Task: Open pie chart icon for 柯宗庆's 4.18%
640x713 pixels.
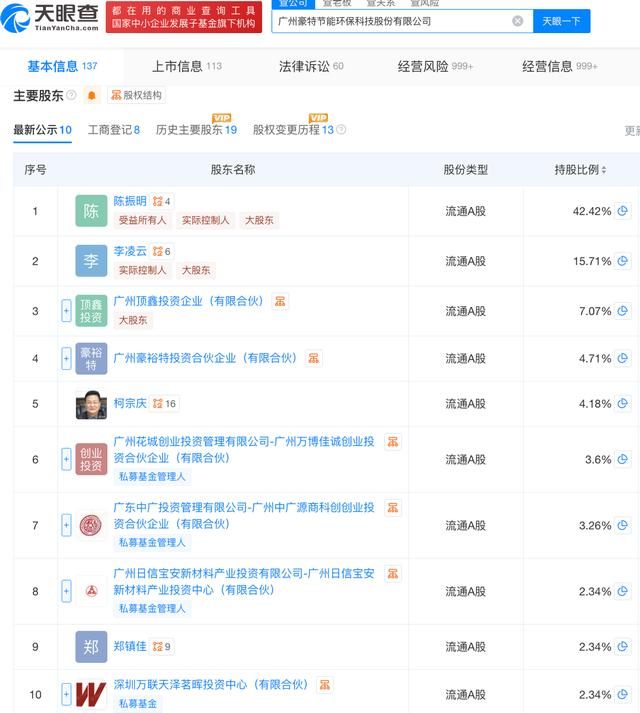Action: [622, 404]
